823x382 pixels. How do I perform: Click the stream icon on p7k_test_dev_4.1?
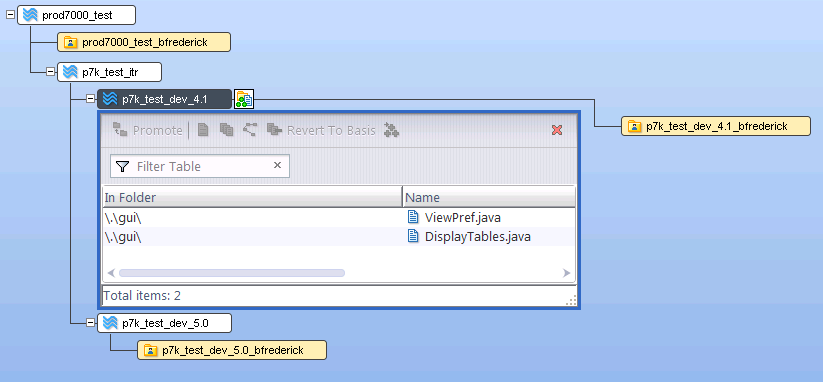(110, 99)
